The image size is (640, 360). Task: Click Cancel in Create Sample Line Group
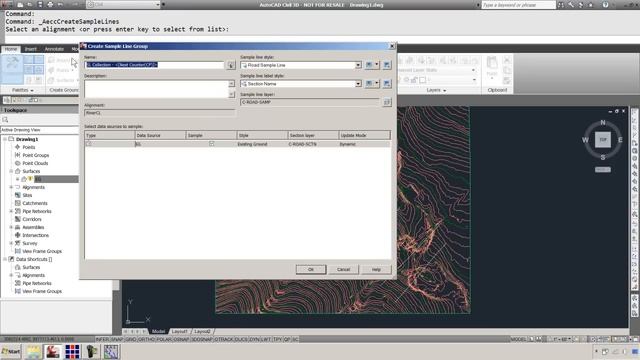click(344, 269)
